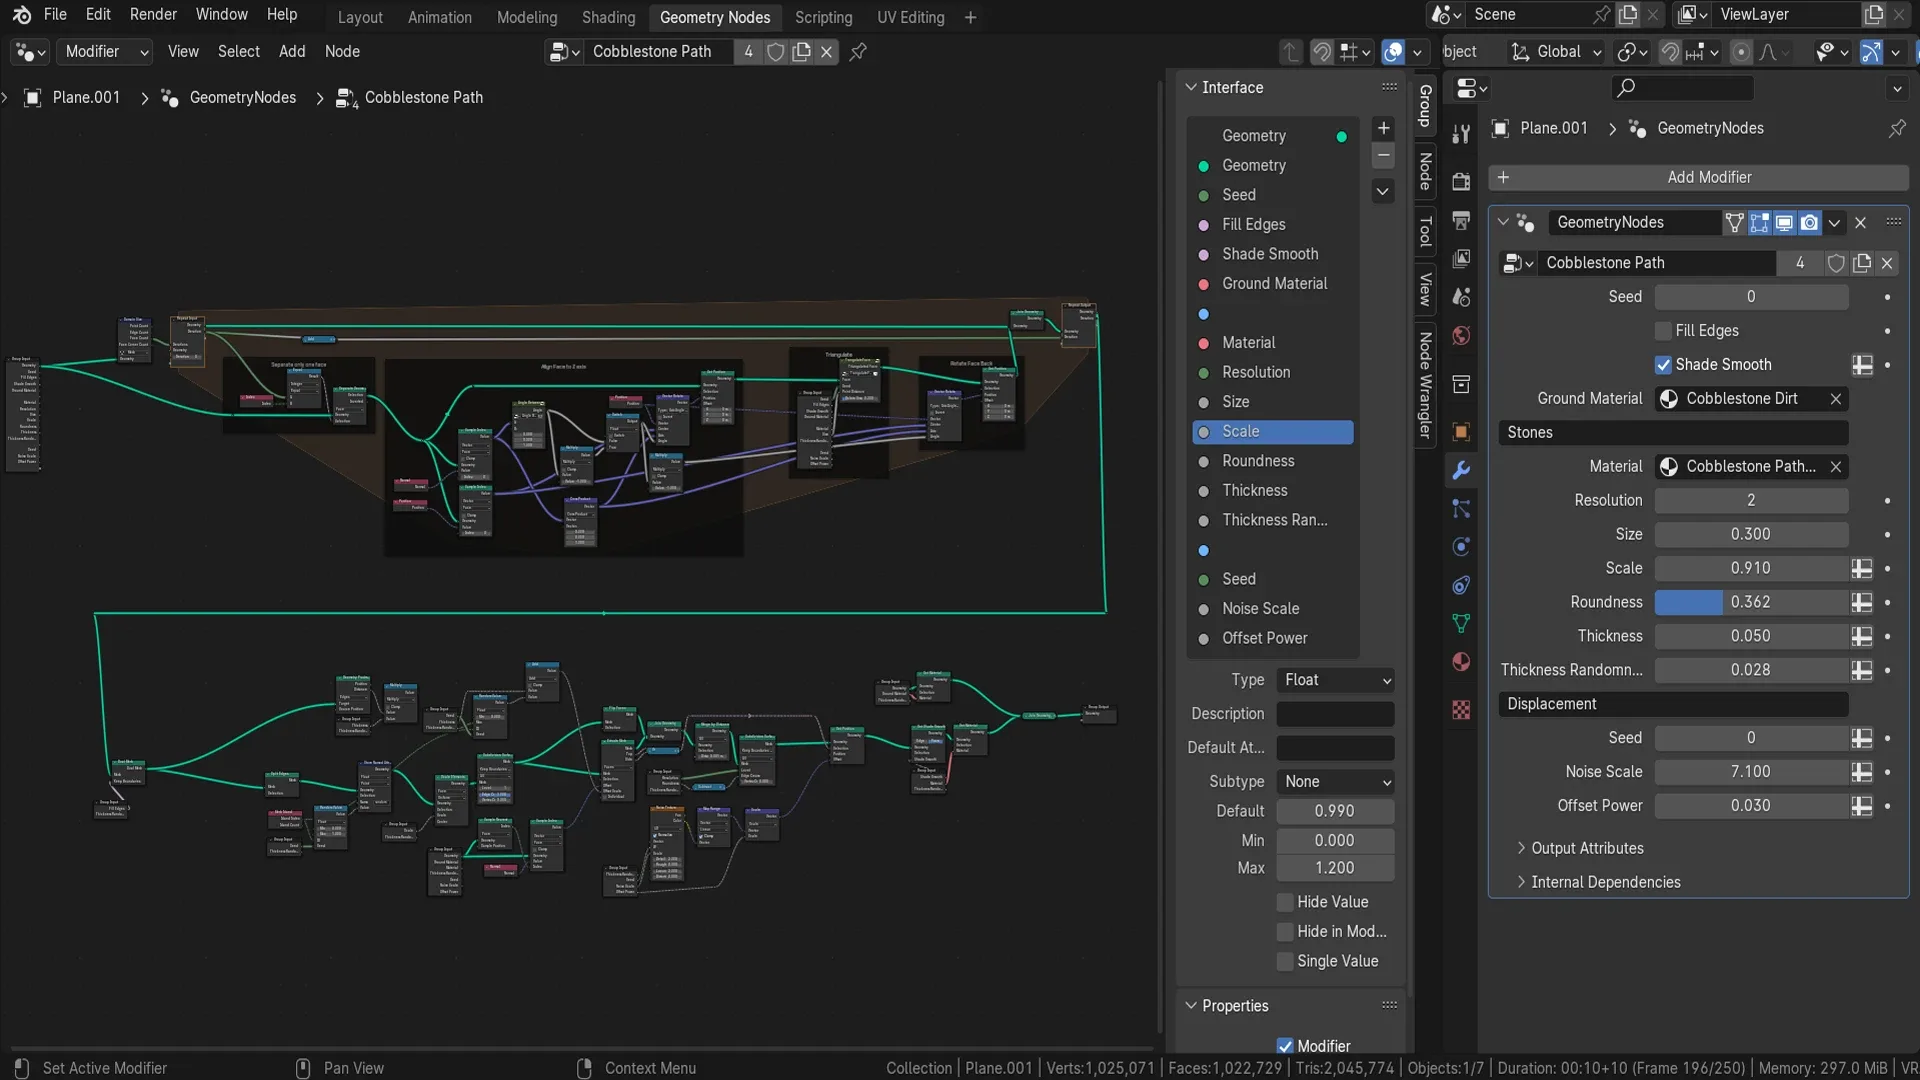
Task: Select the Physics Properties icon
Action: 1460,547
